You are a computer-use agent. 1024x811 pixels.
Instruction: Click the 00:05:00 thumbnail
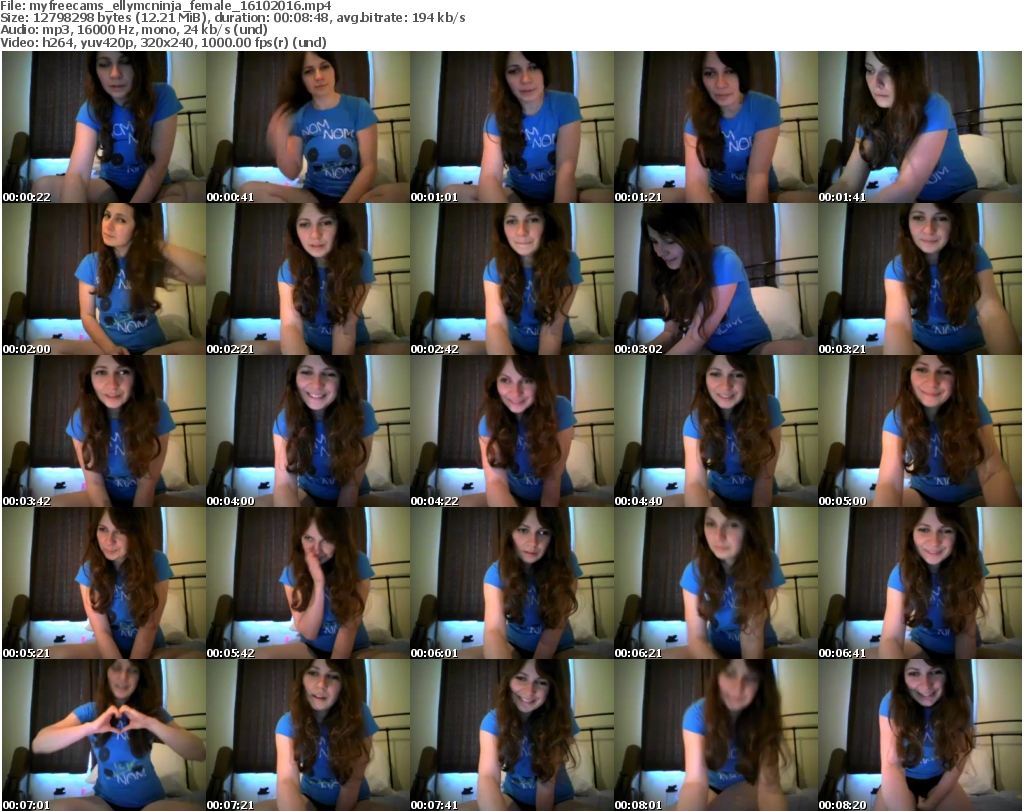pos(919,431)
